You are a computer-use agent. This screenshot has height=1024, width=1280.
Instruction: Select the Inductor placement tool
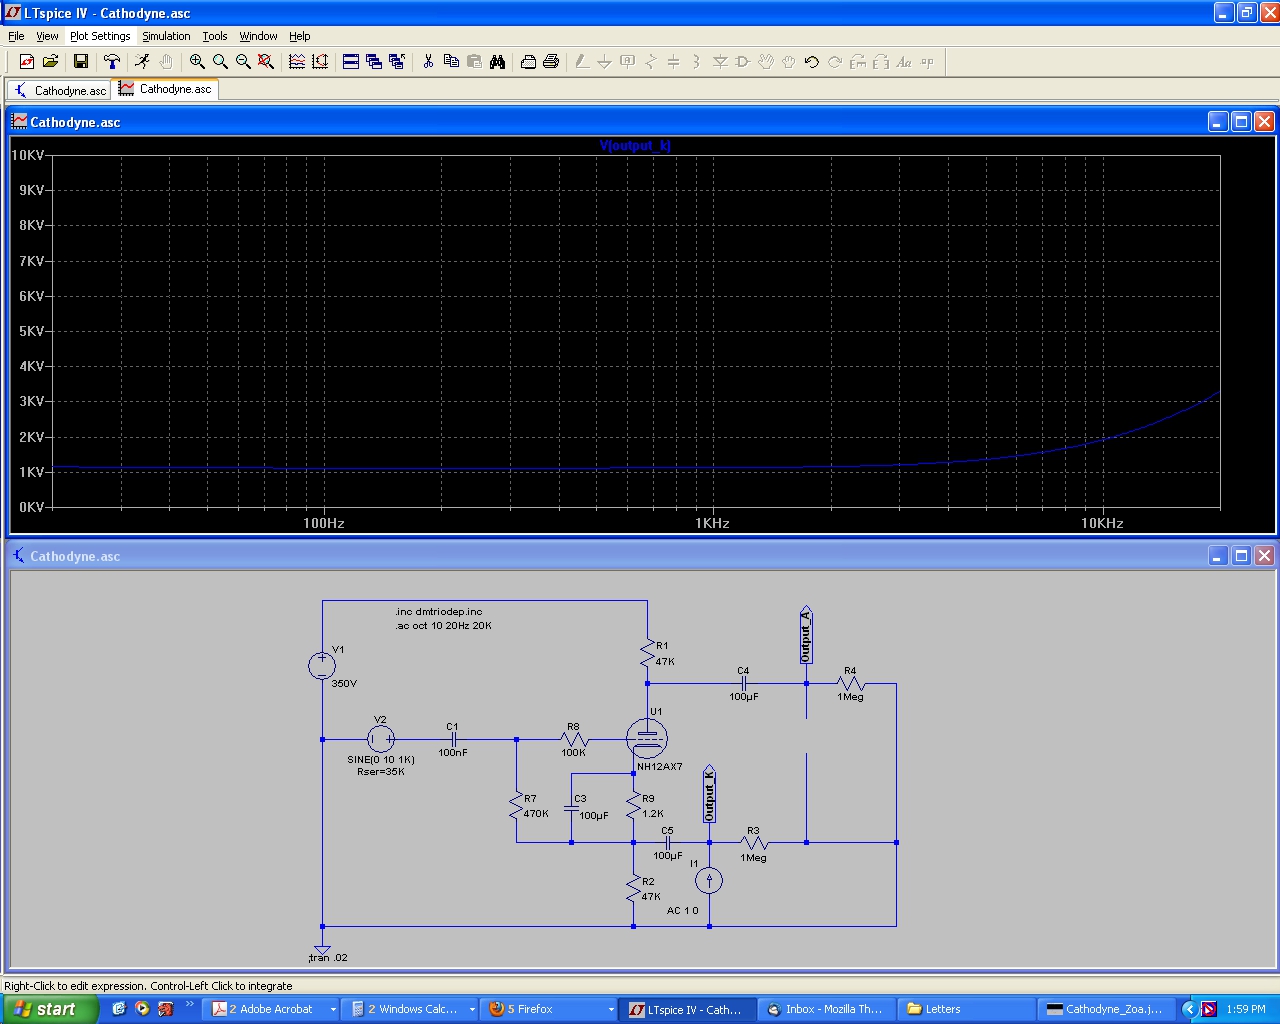[696, 62]
